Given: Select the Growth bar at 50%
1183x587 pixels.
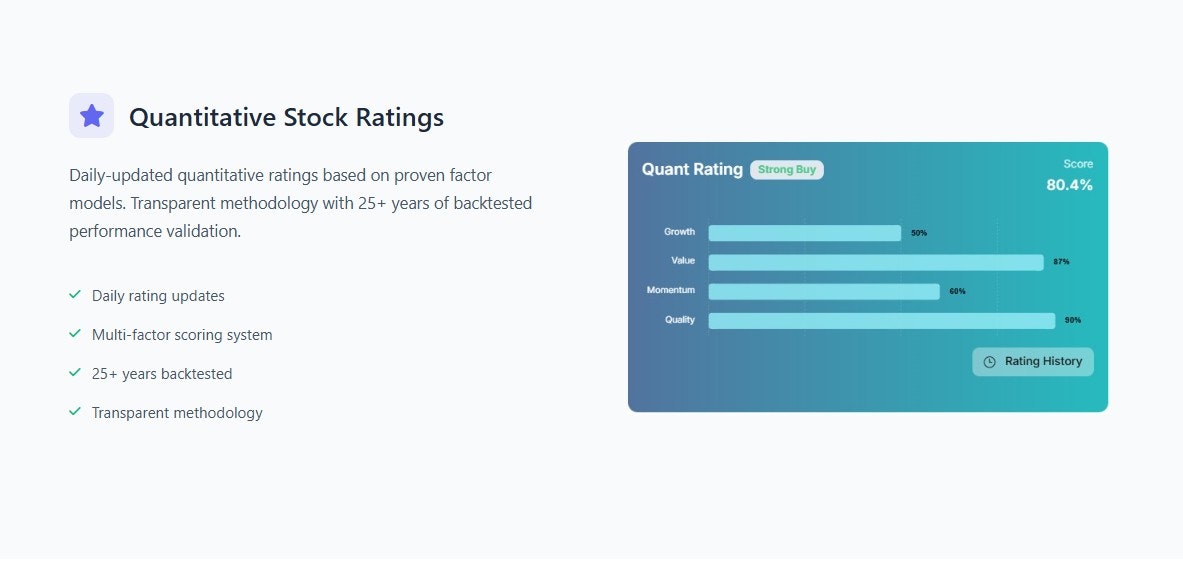Looking at the screenshot, I should pos(804,233).
